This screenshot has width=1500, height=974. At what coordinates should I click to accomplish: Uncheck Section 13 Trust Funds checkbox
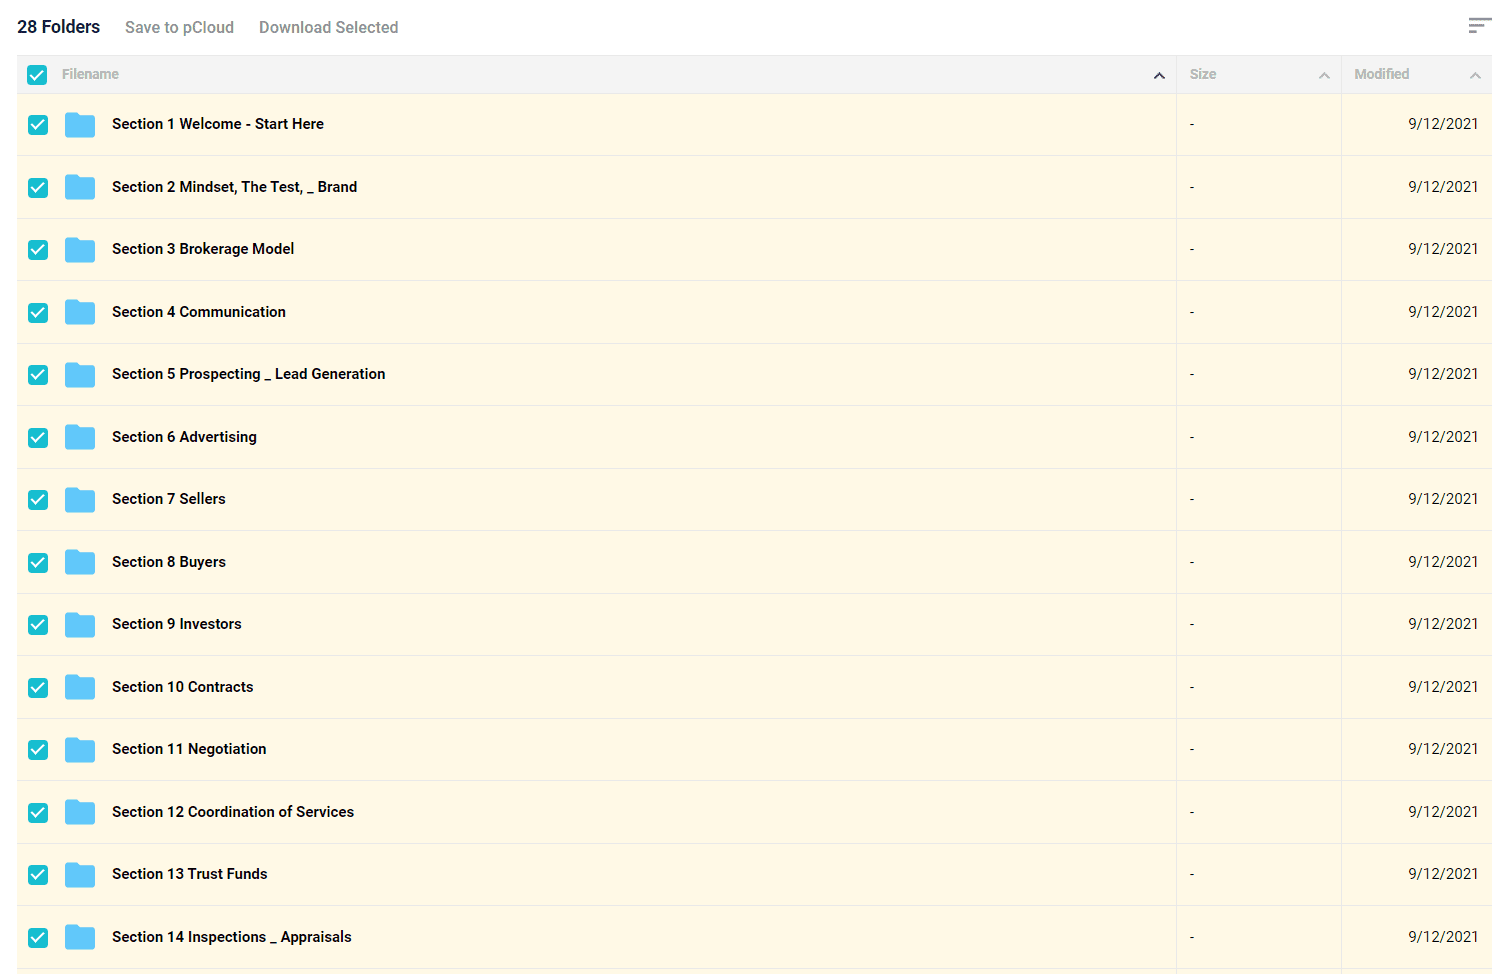[x=38, y=875]
